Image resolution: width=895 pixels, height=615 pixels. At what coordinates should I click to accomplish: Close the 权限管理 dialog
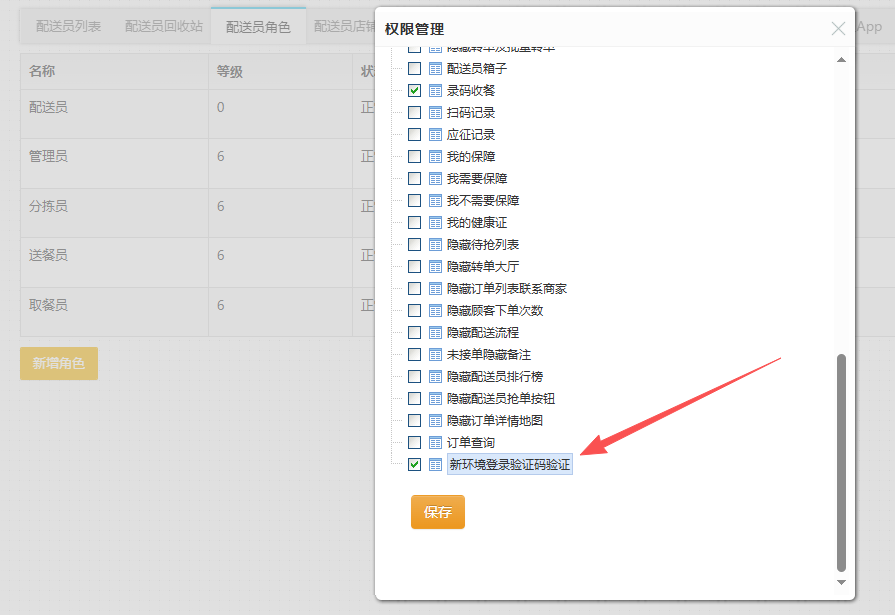[838, 29]
